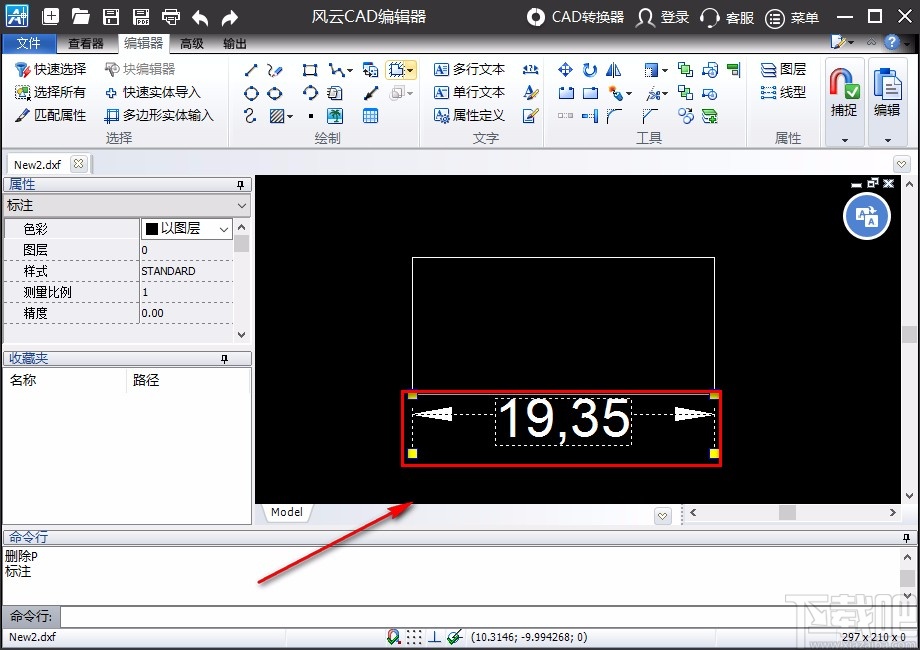Toggle ortho mode in status bar
Screen dimensions: 920x650
pos(435,636)
